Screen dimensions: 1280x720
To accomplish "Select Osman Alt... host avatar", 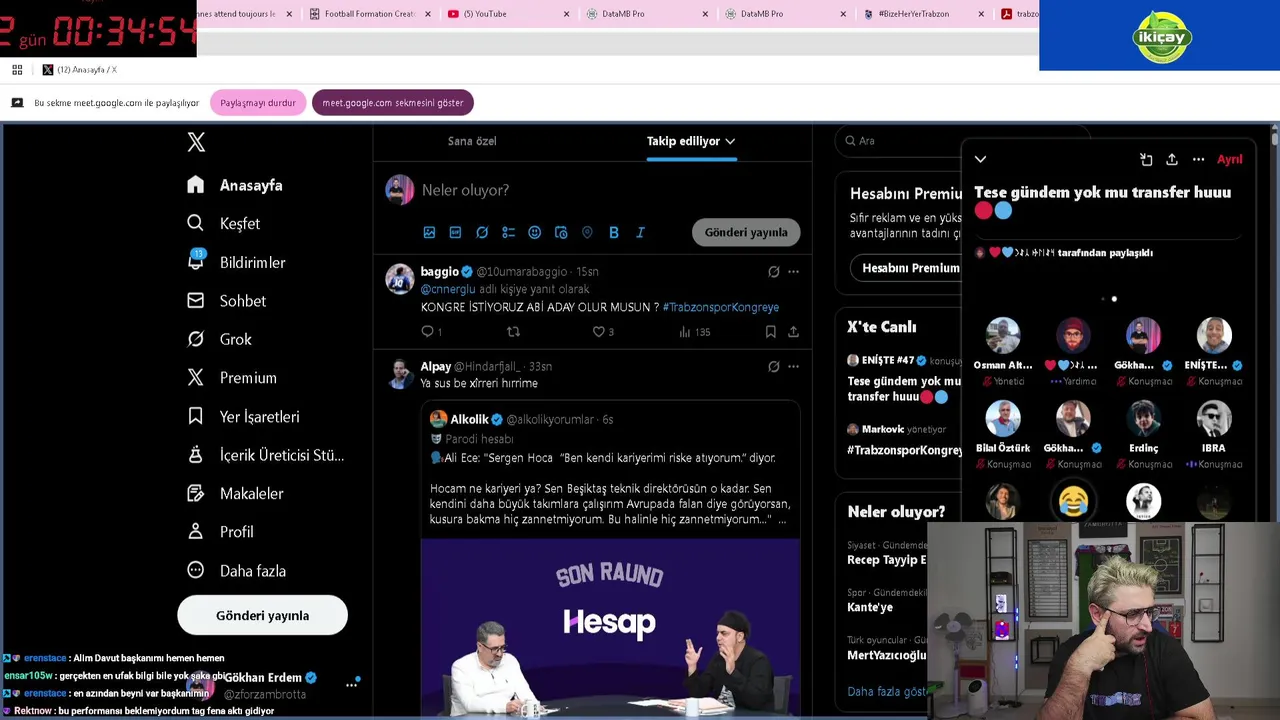I will click(1003, 336).
